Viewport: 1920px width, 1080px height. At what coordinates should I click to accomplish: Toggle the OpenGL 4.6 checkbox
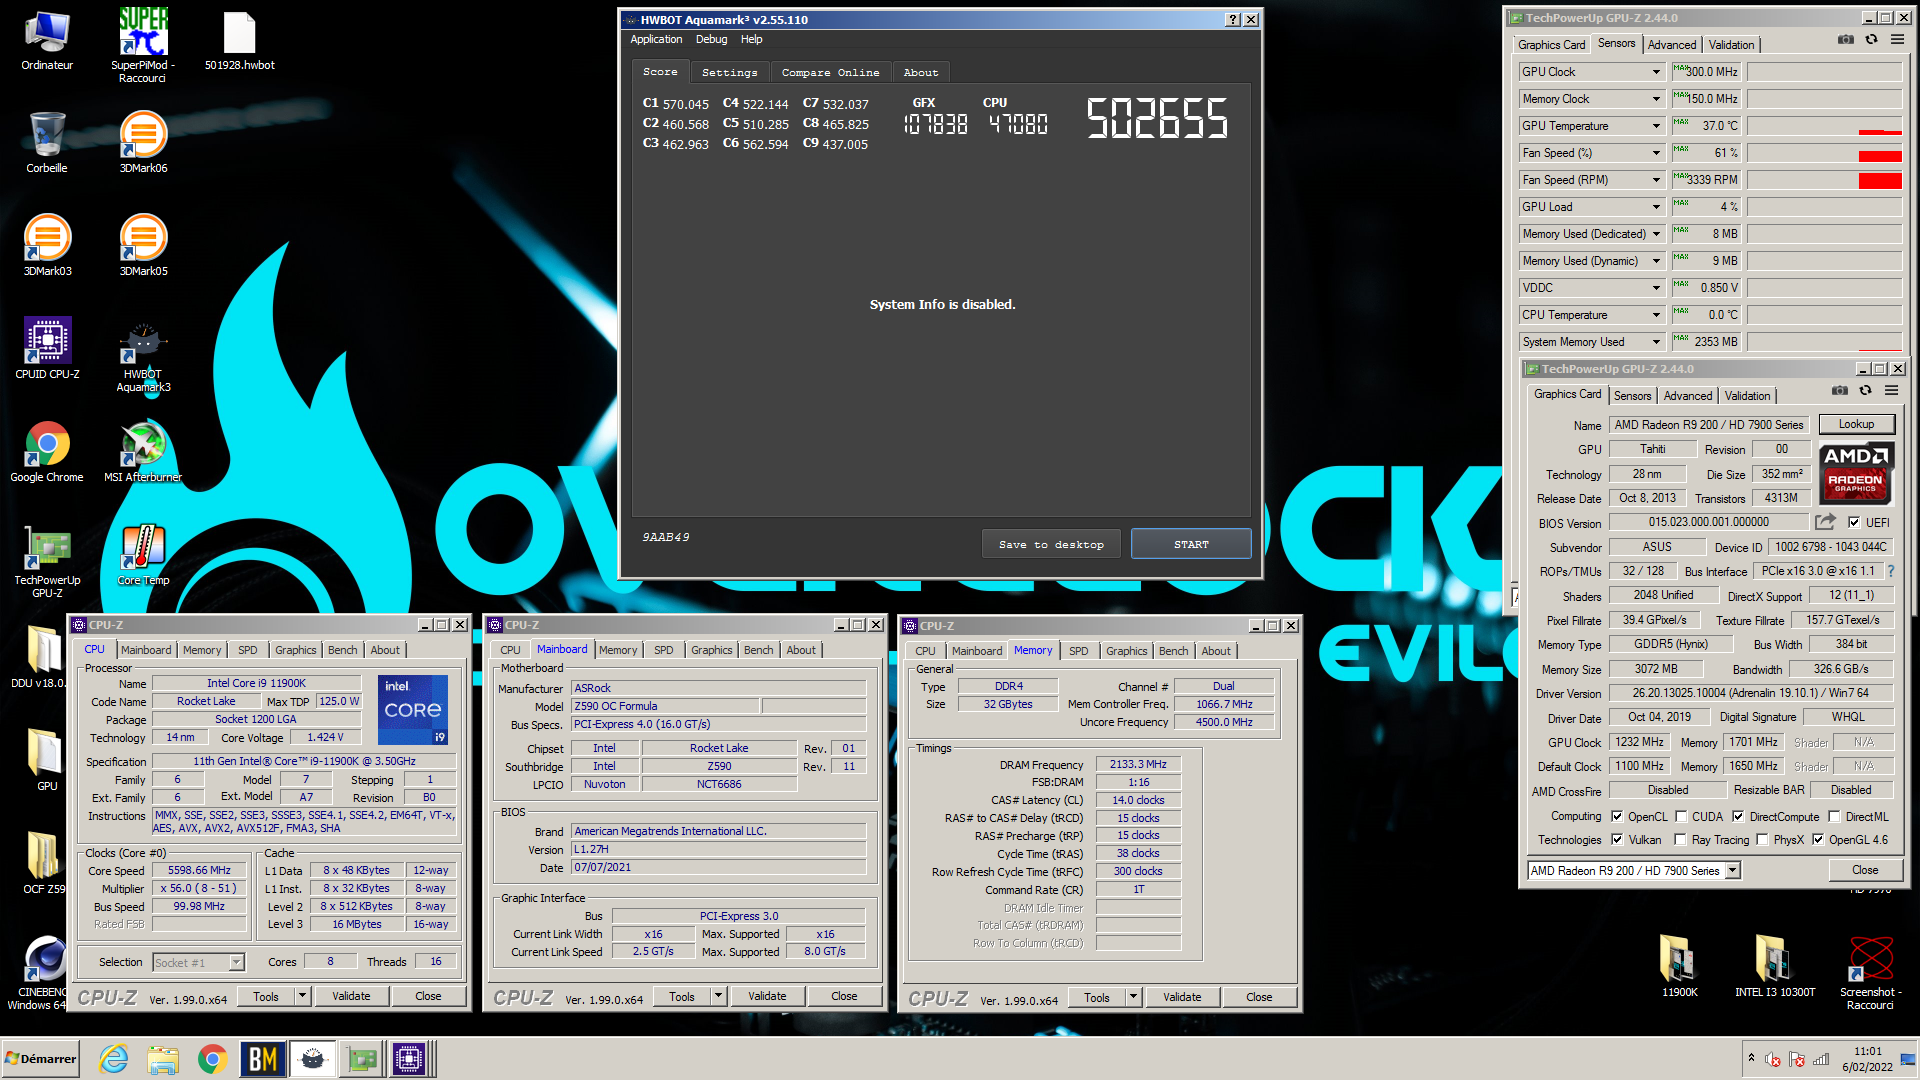point(1818,839)
